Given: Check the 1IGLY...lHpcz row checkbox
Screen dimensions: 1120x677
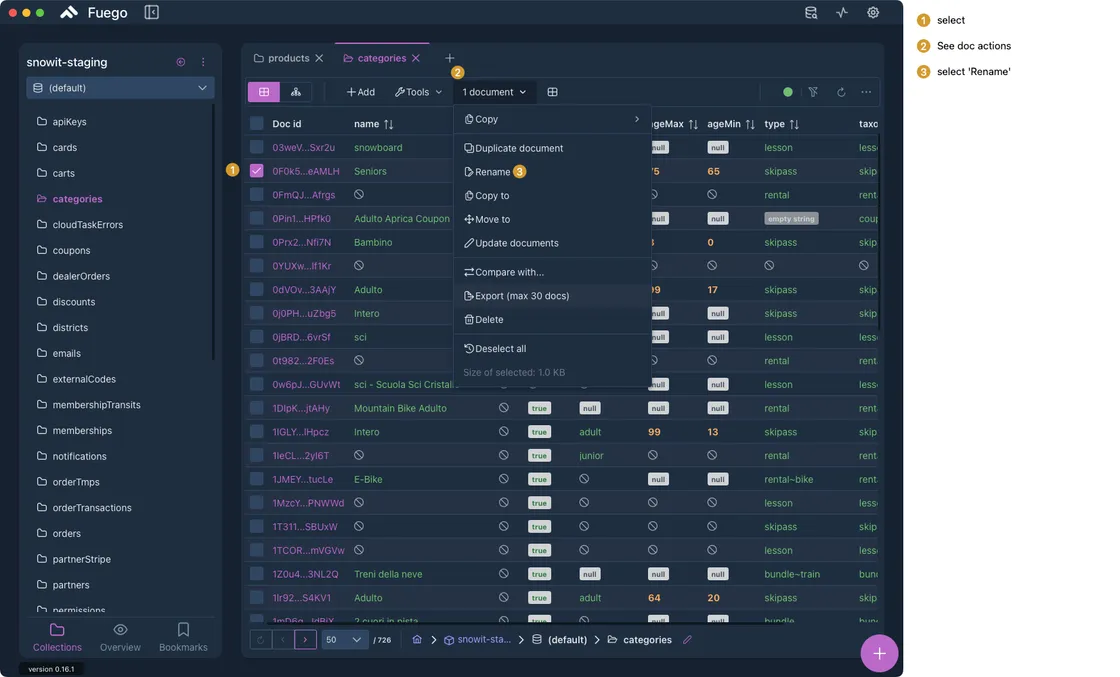Looking at the screenshot, I should coord(256,431).
